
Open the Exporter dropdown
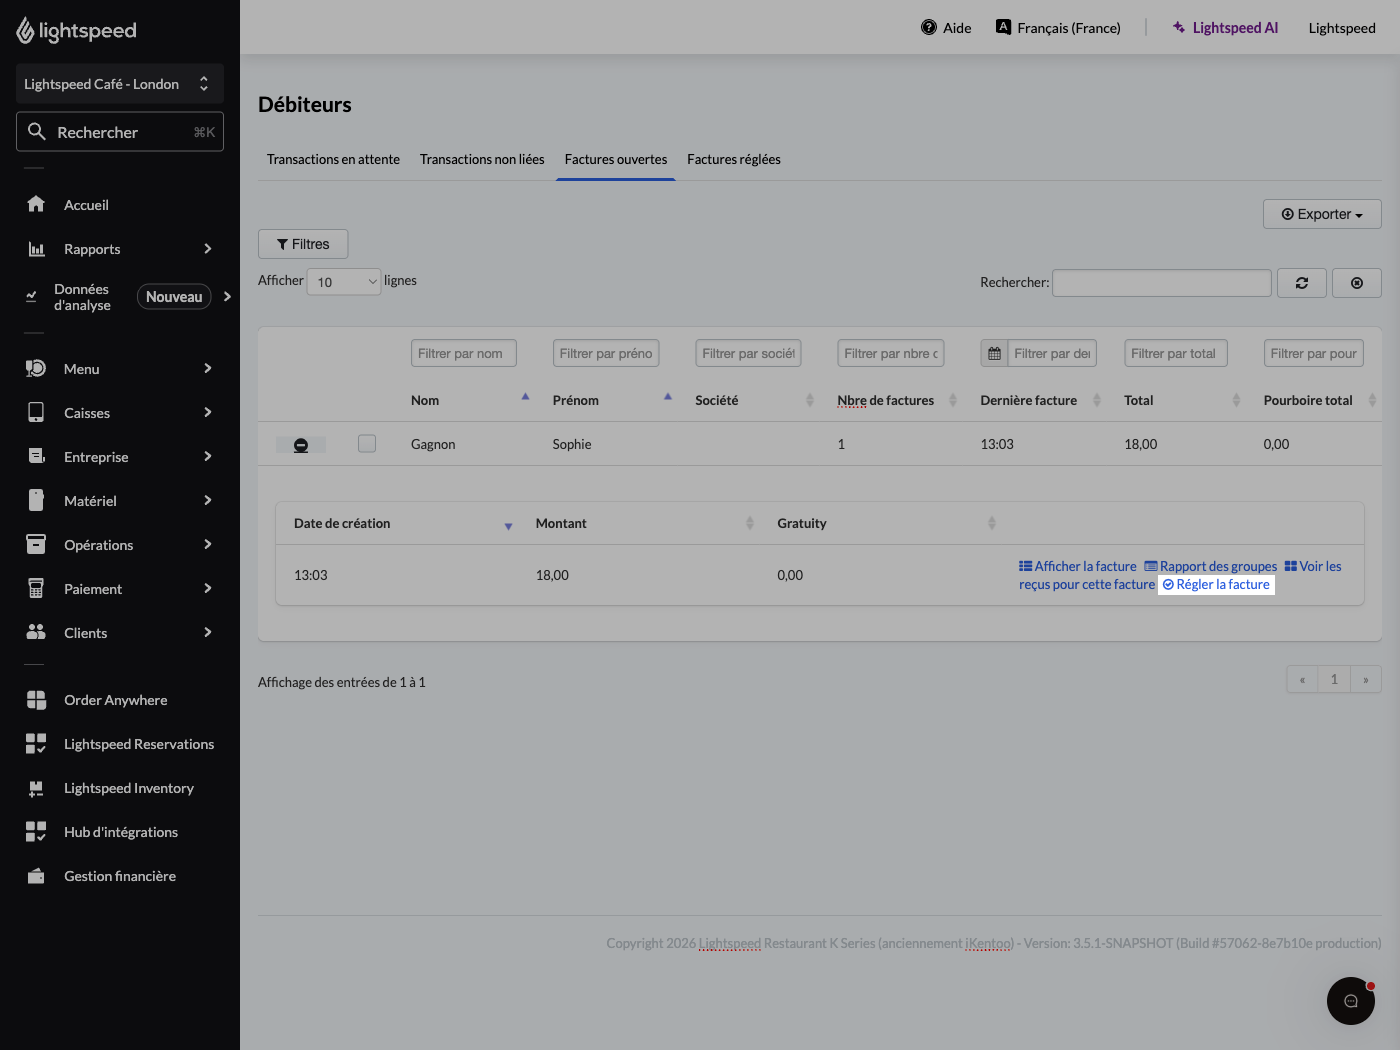pos(1322,214)
